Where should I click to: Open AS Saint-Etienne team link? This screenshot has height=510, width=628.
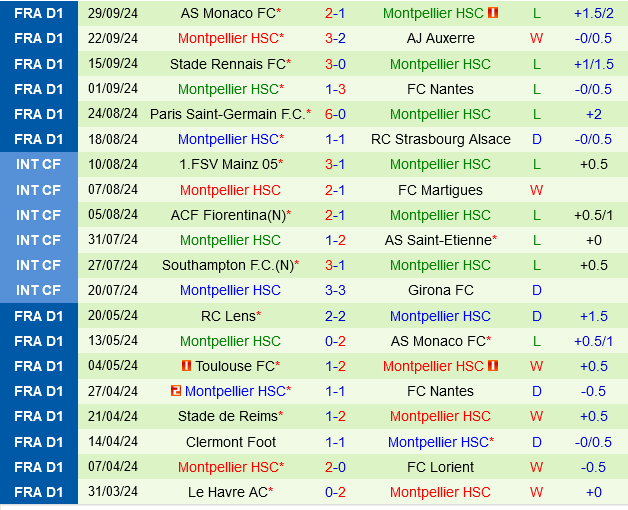pos(438,240)
